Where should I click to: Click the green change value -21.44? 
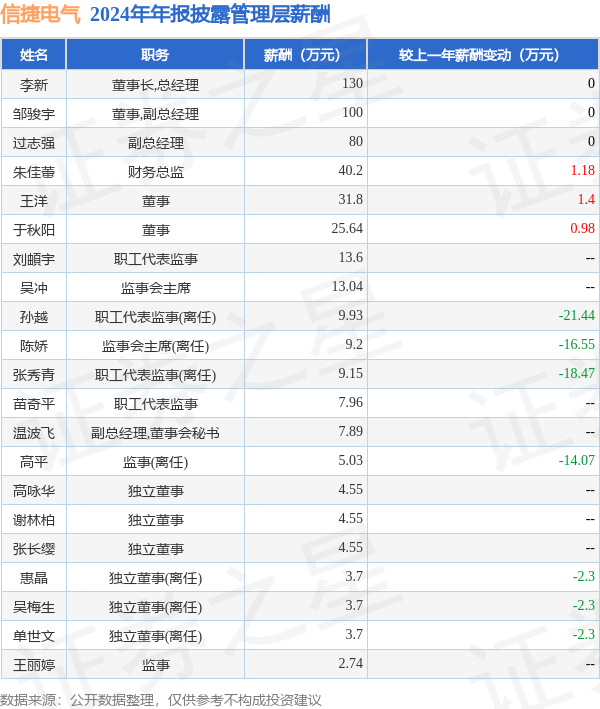(576, 315)
